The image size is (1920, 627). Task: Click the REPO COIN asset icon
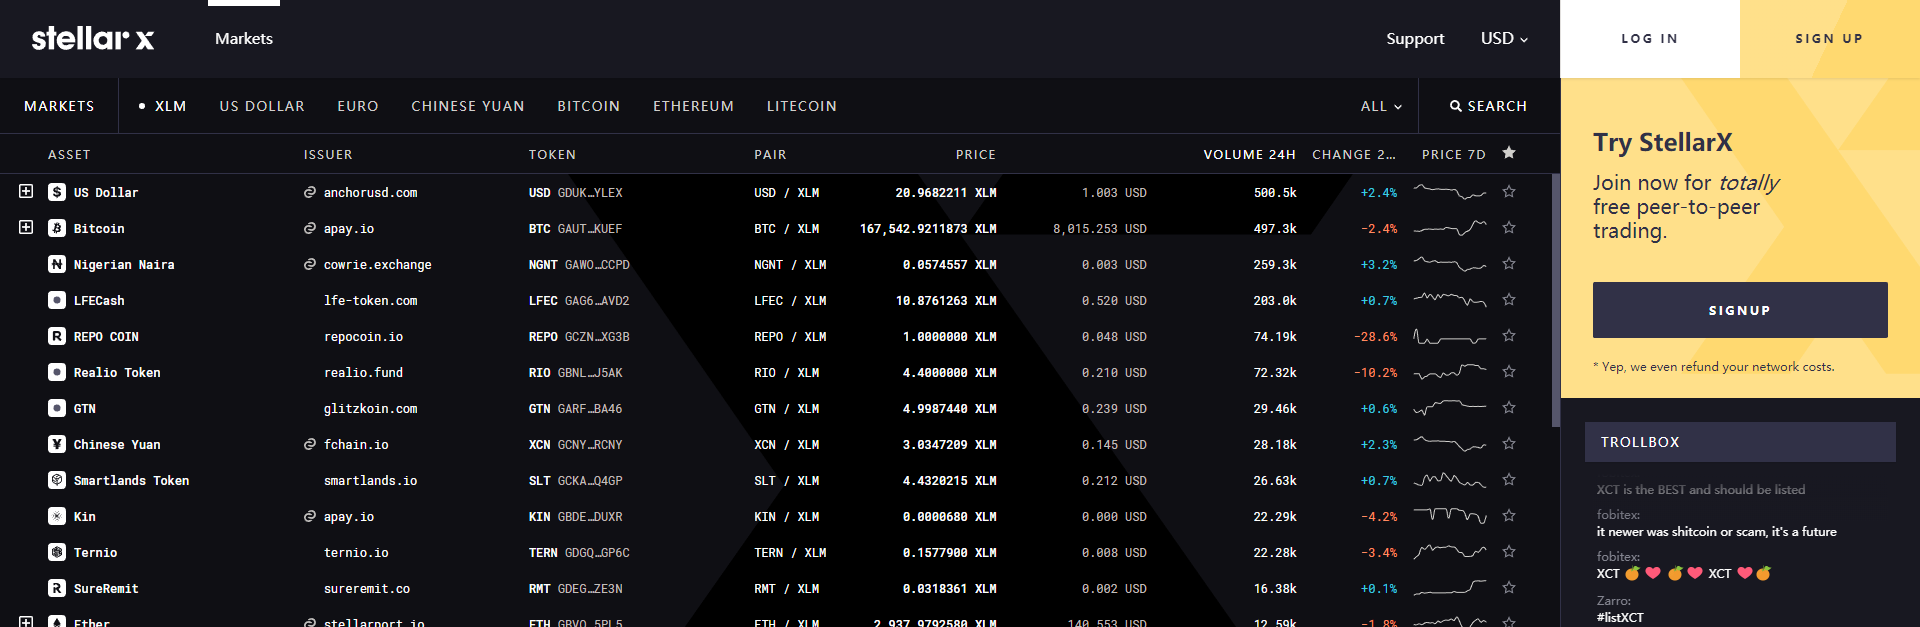tap(57, 336)
